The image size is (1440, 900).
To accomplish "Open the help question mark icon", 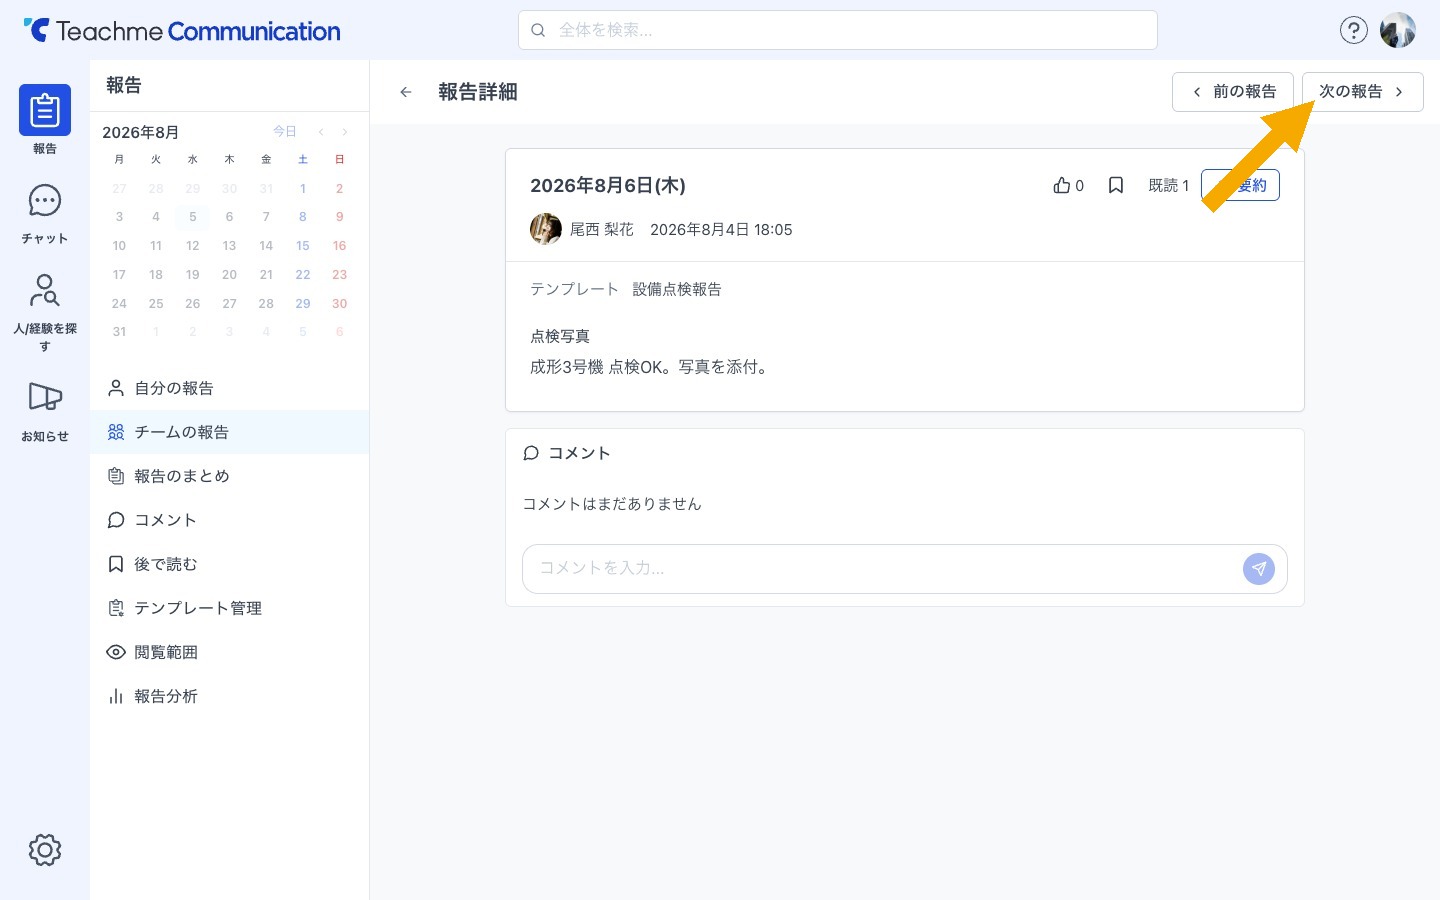I will click(x=1353, y=30).
